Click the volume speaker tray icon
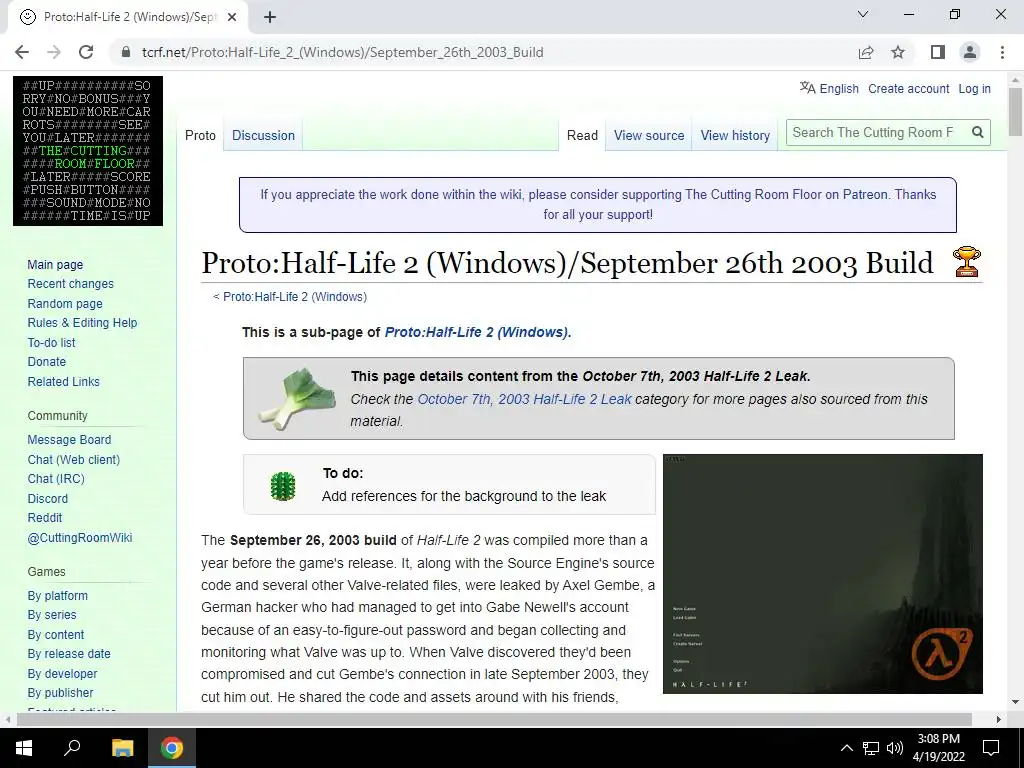The width and height of the screenshot is (1024, 768). (x=895, y=748)
